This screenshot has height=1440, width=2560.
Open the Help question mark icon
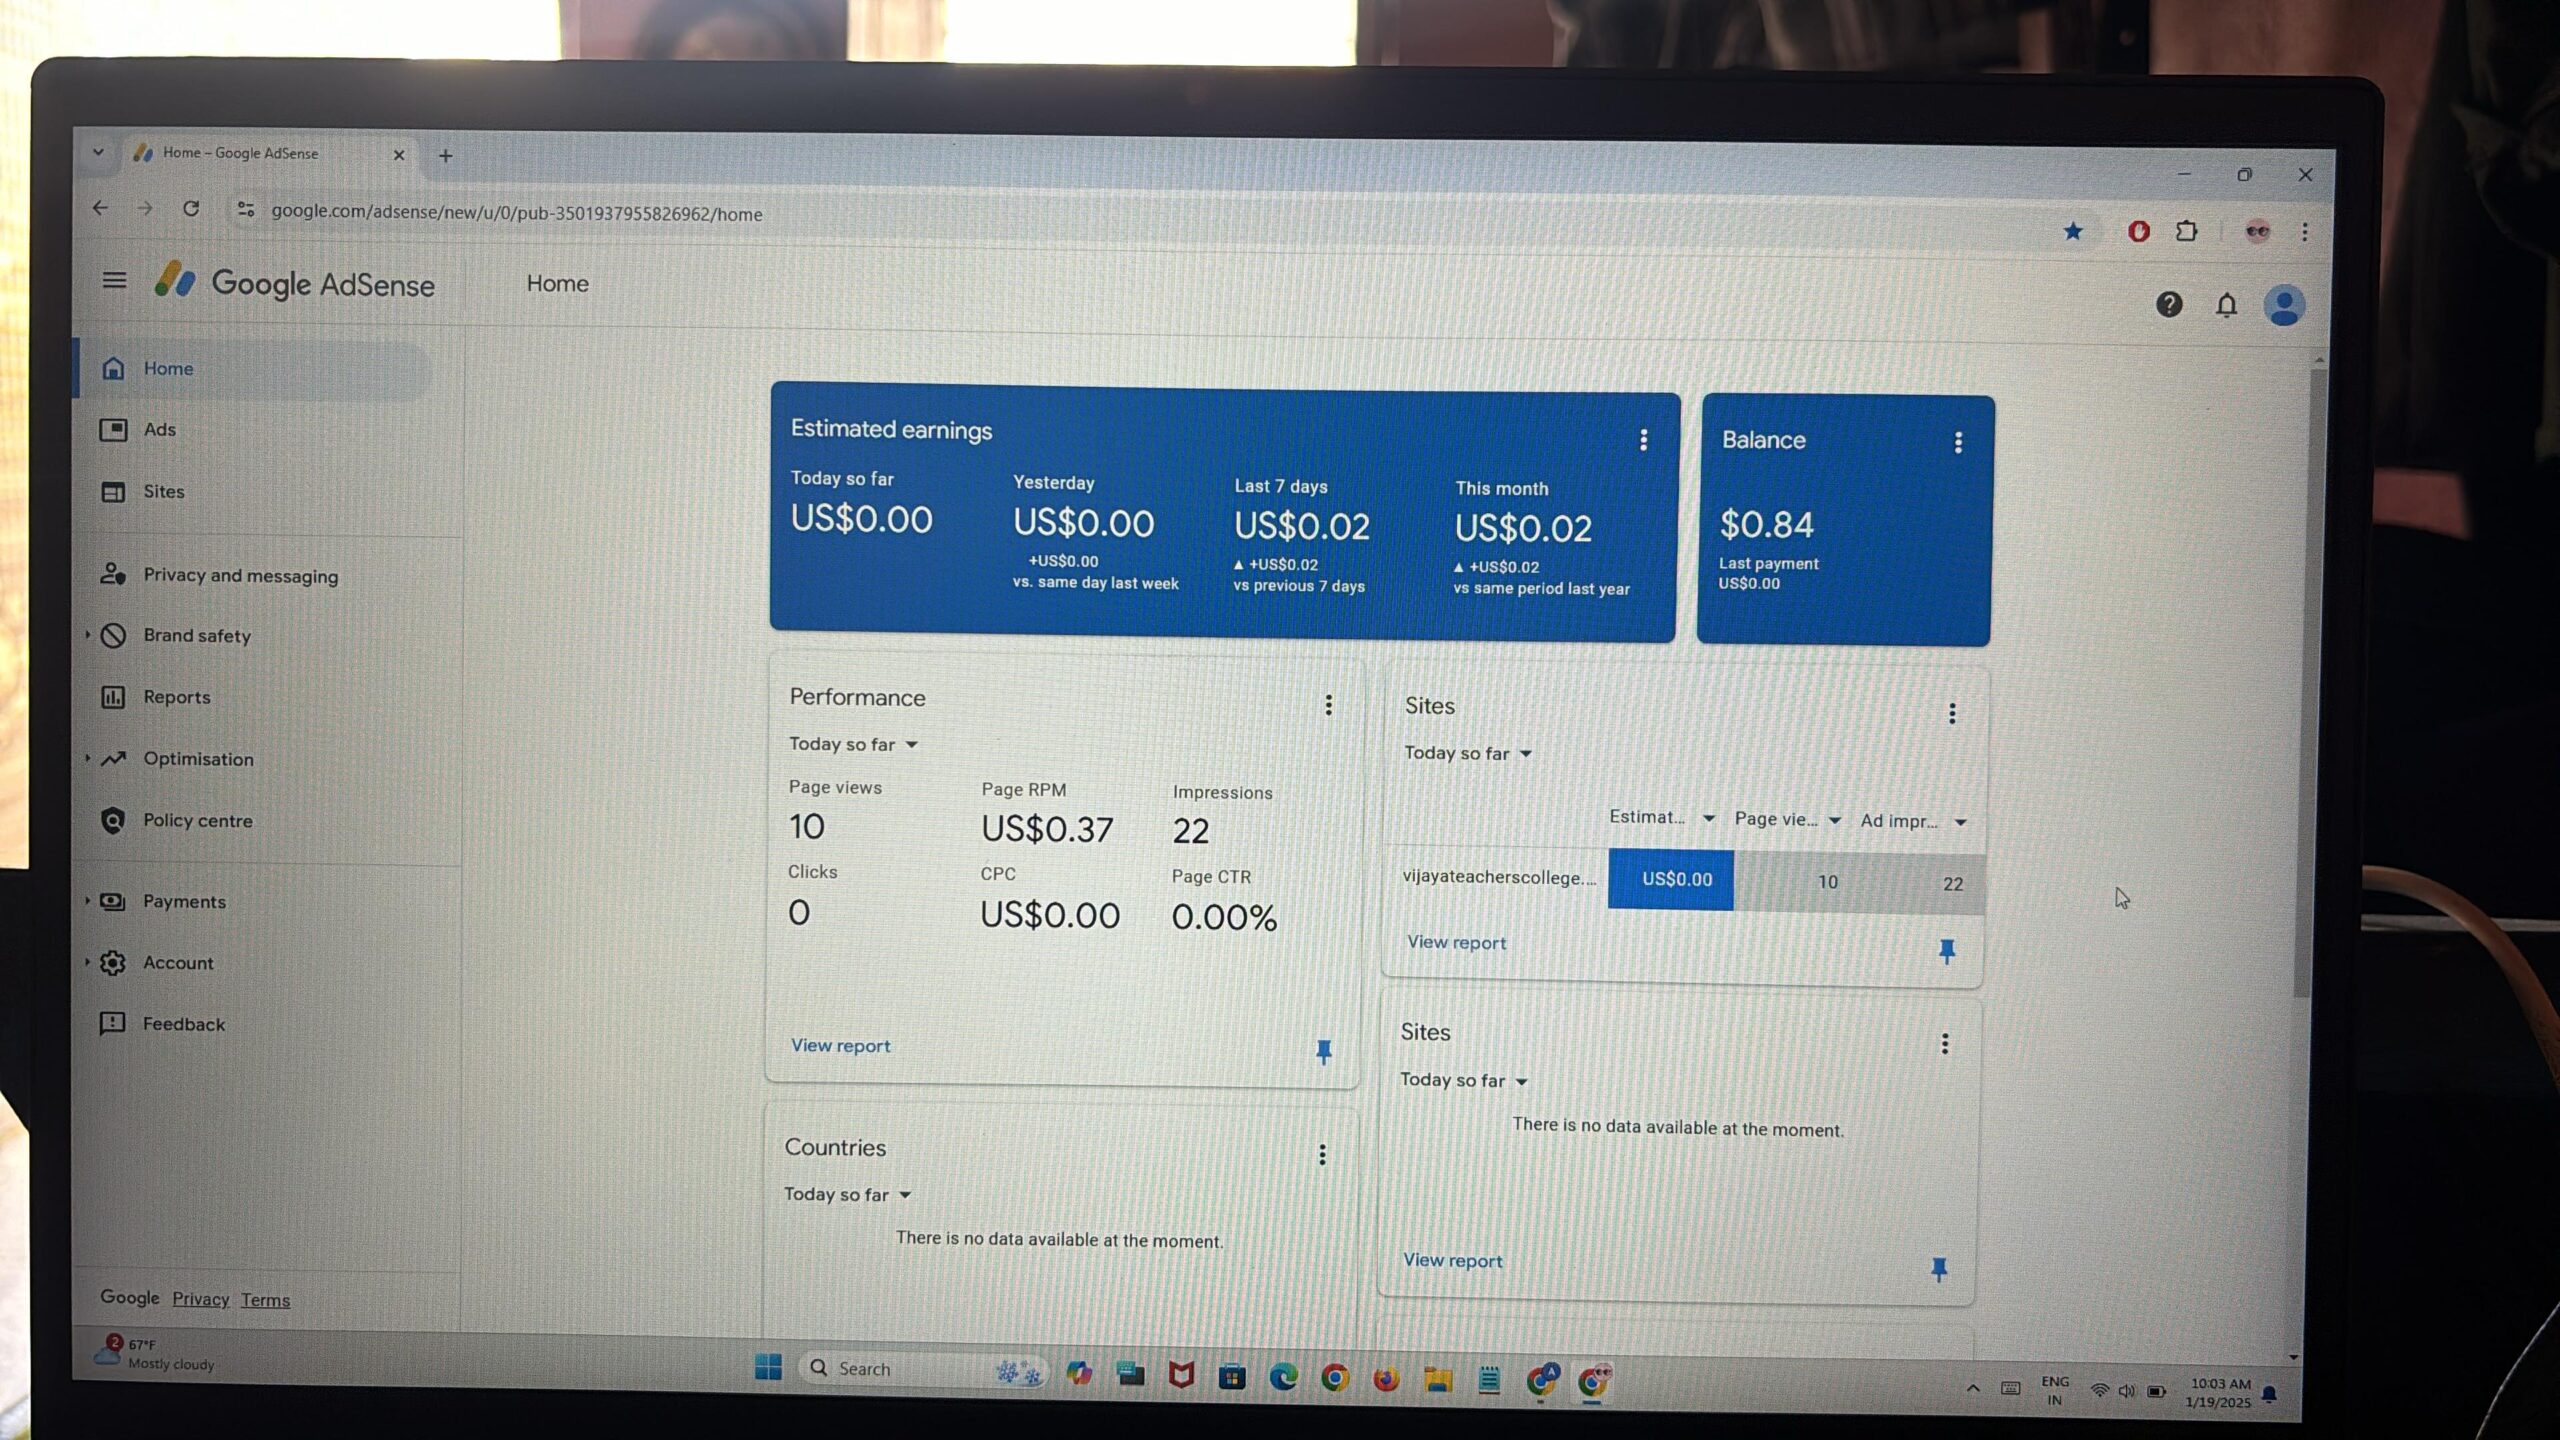point(2168,304)
